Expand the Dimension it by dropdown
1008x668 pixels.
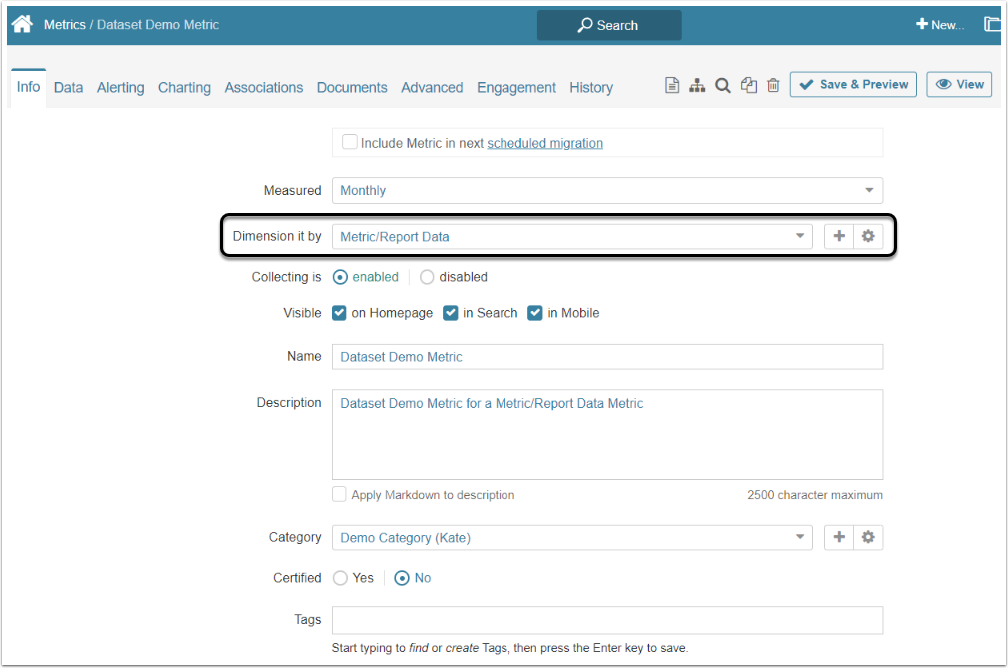[571, 236]
